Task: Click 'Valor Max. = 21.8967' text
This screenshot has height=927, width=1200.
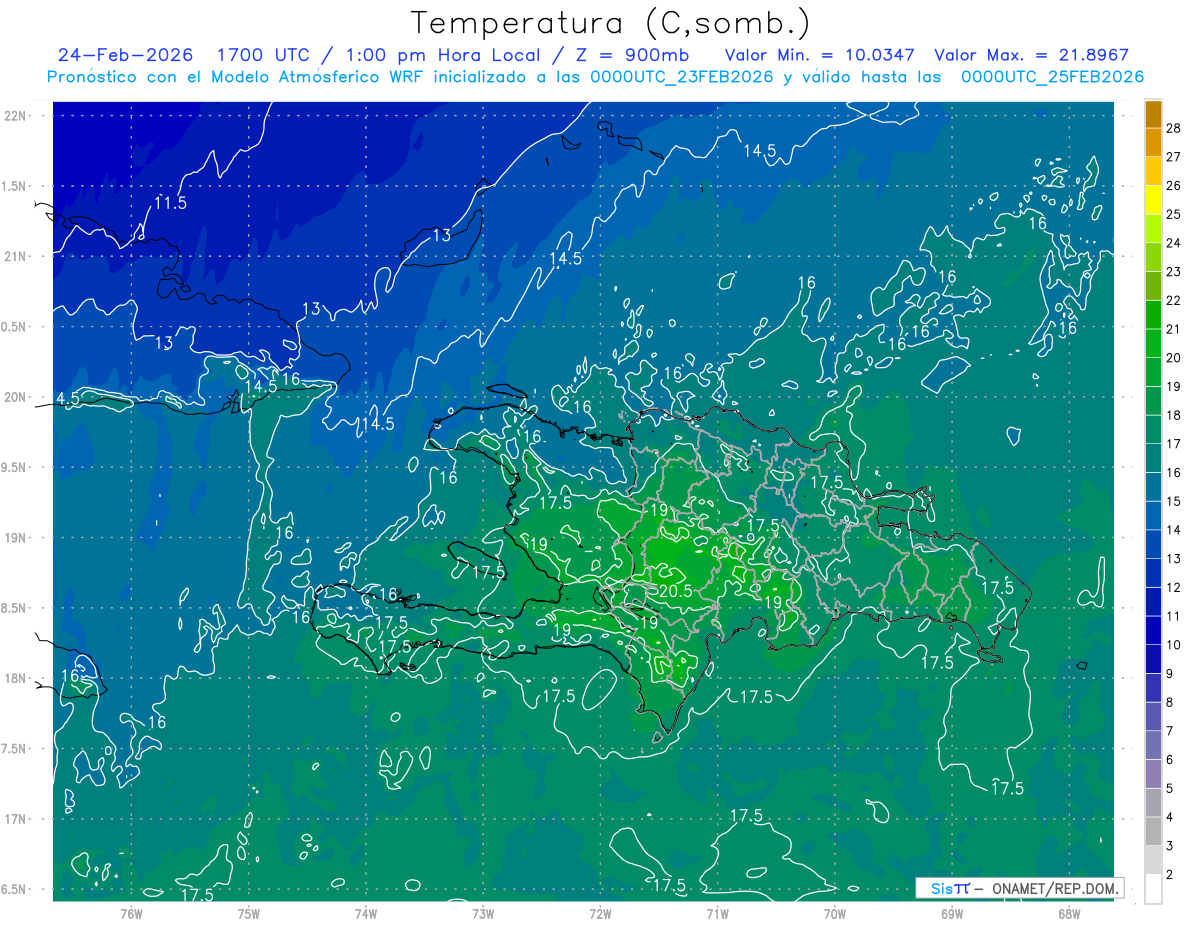Action: (1031, 55)
